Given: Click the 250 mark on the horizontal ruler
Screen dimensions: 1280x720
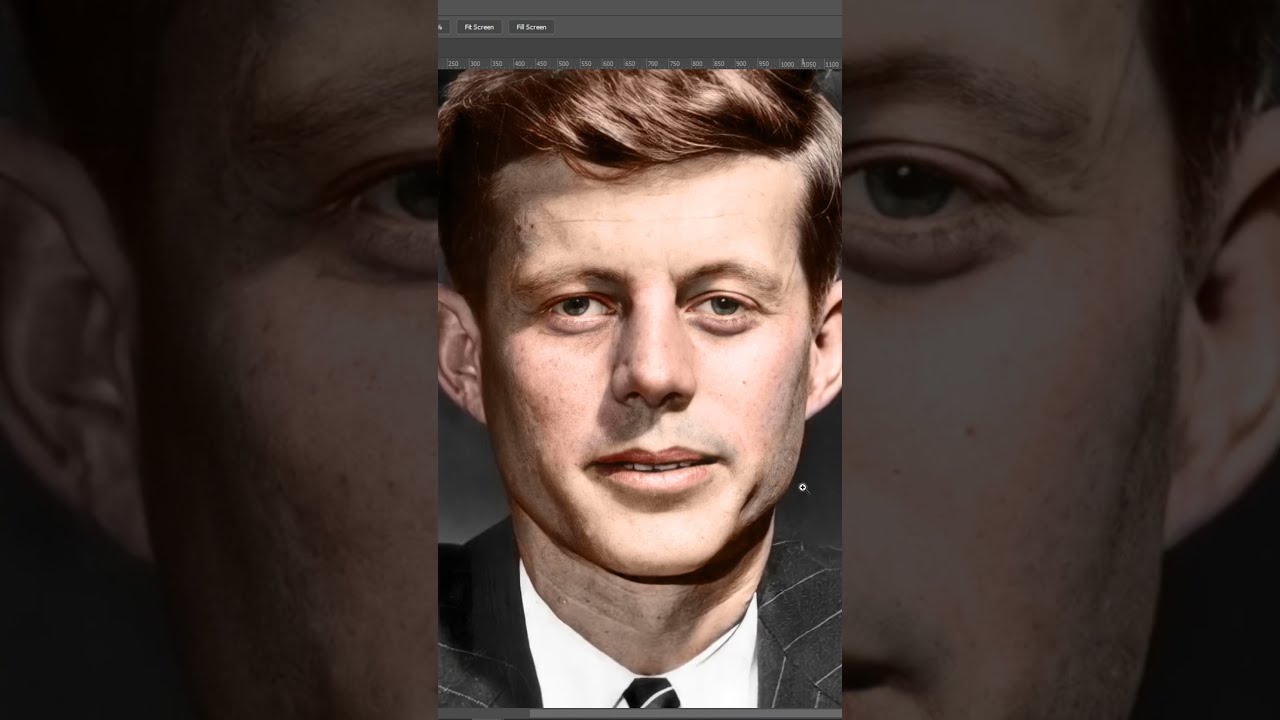Looking at the screenshot, I should (x=452, y=63).
